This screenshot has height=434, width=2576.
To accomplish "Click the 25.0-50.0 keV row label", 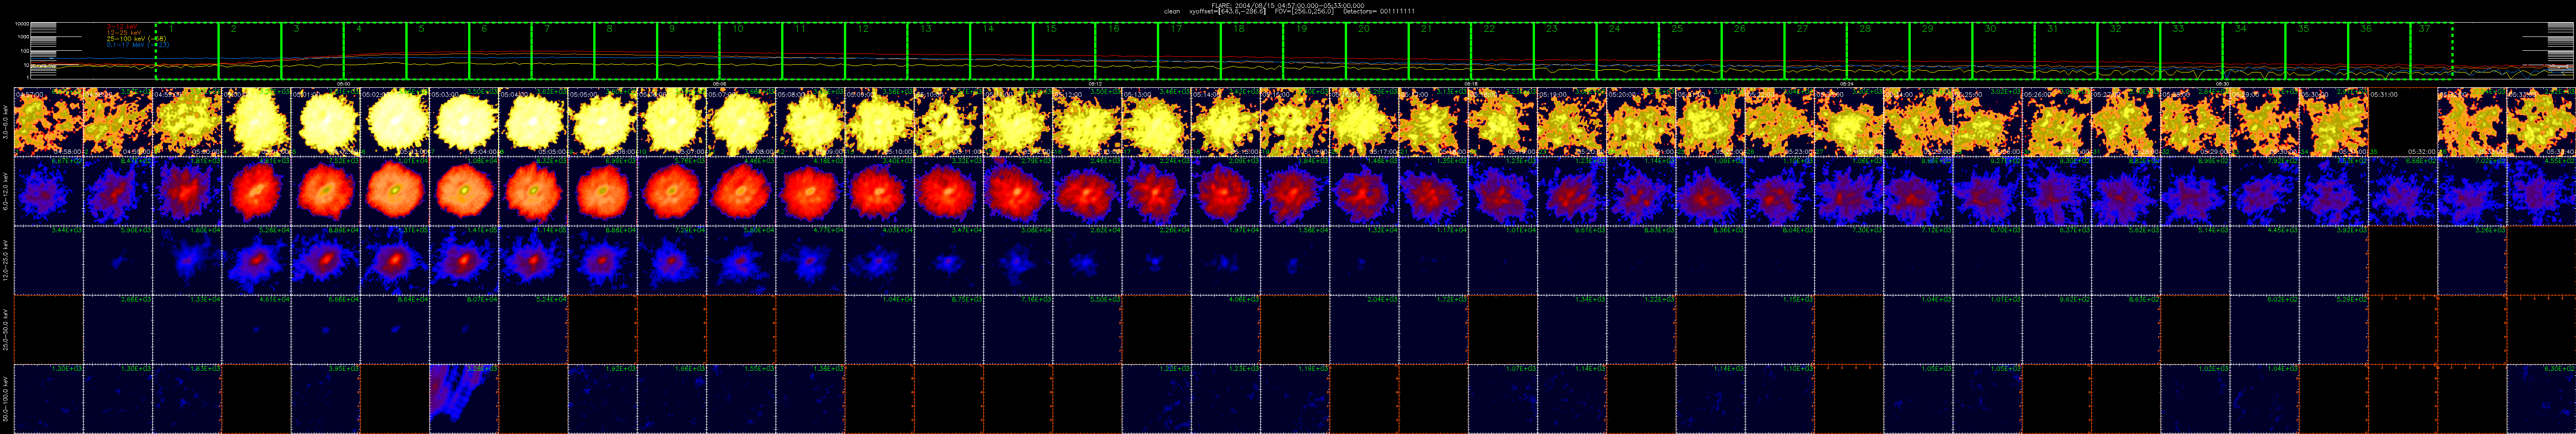I will (6, 329).
